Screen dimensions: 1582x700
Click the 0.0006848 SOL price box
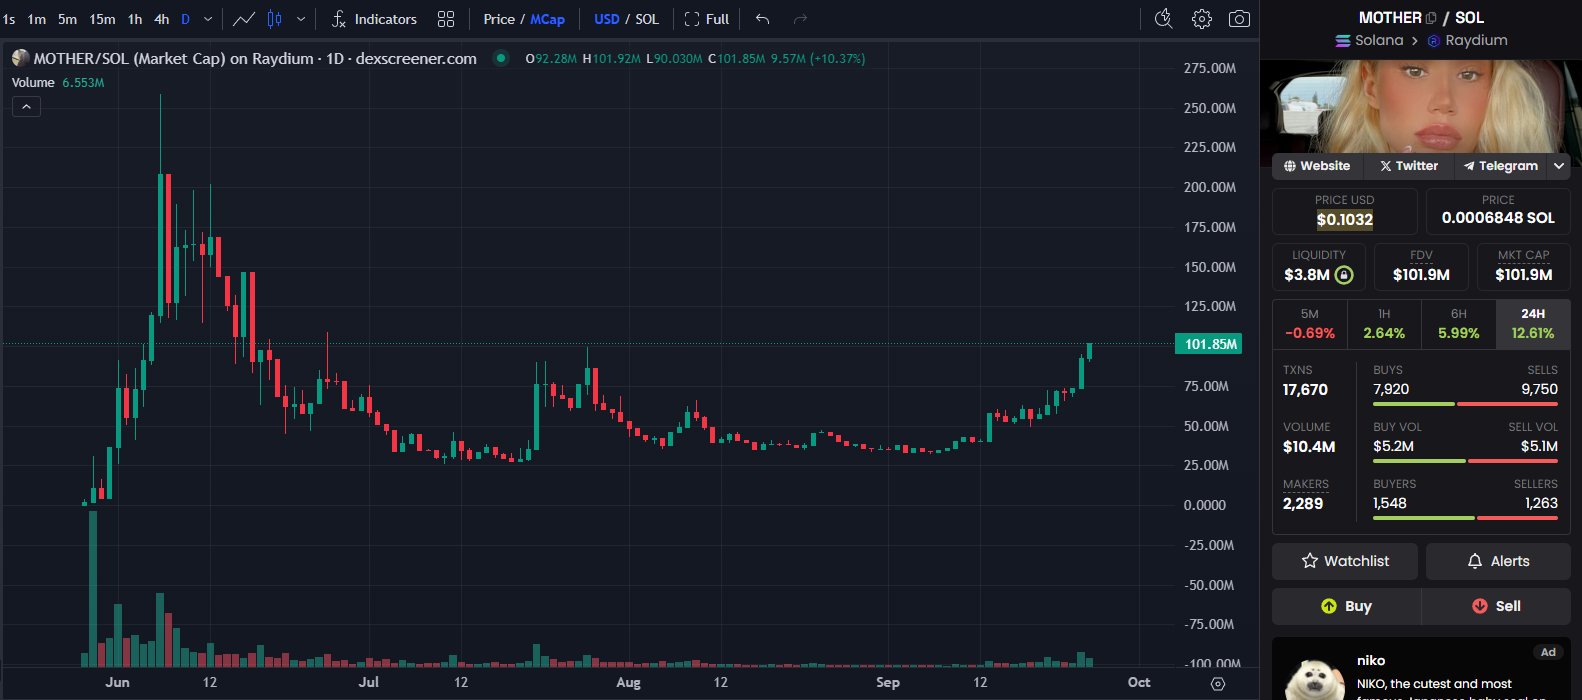[1498, 211]
